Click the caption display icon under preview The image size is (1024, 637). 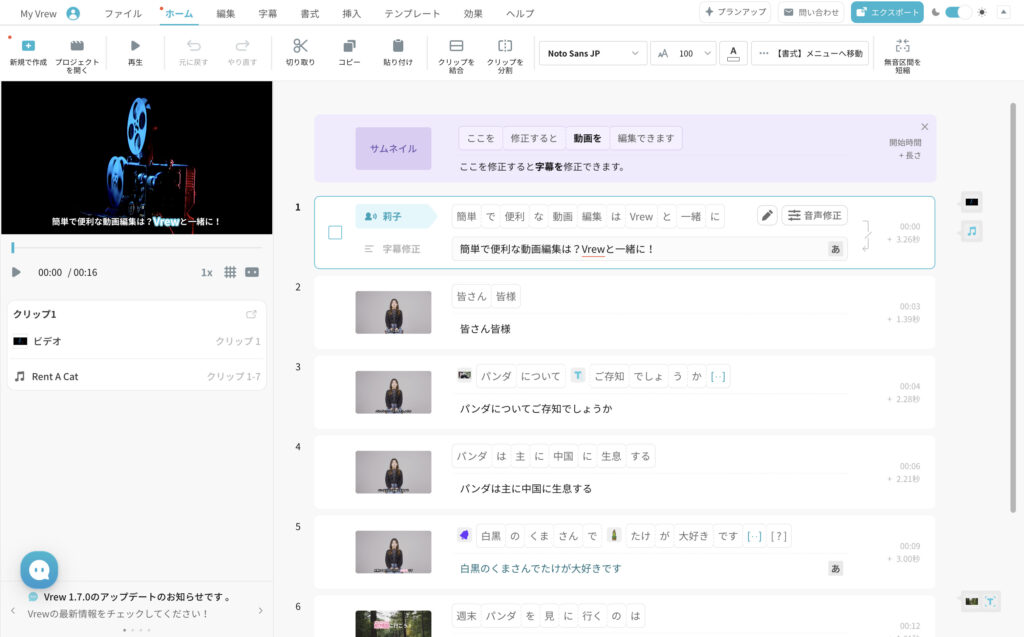(252, 272)
